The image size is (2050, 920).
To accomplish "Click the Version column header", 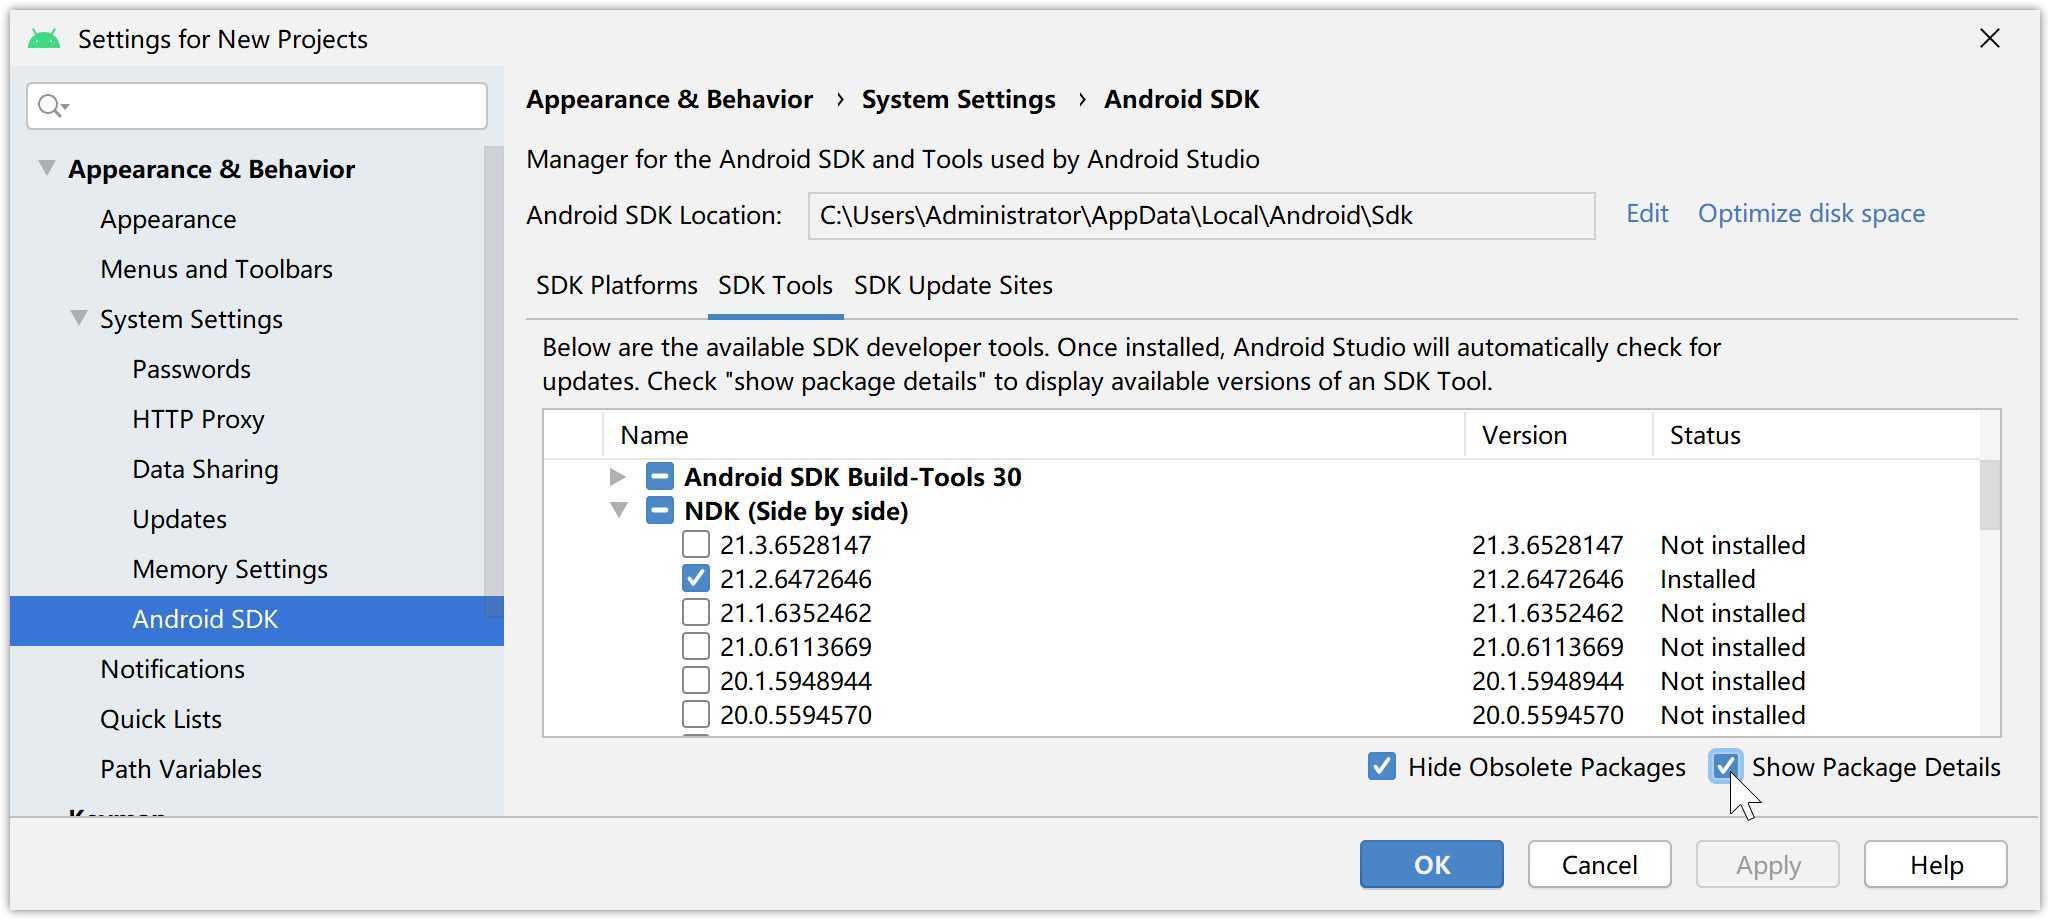I will [x=1558, y=435].
